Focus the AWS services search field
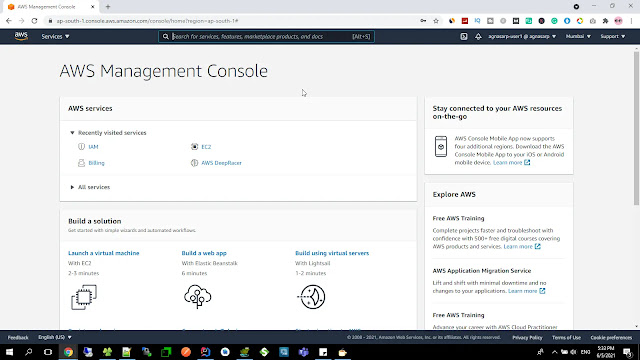 click(266, 36)
